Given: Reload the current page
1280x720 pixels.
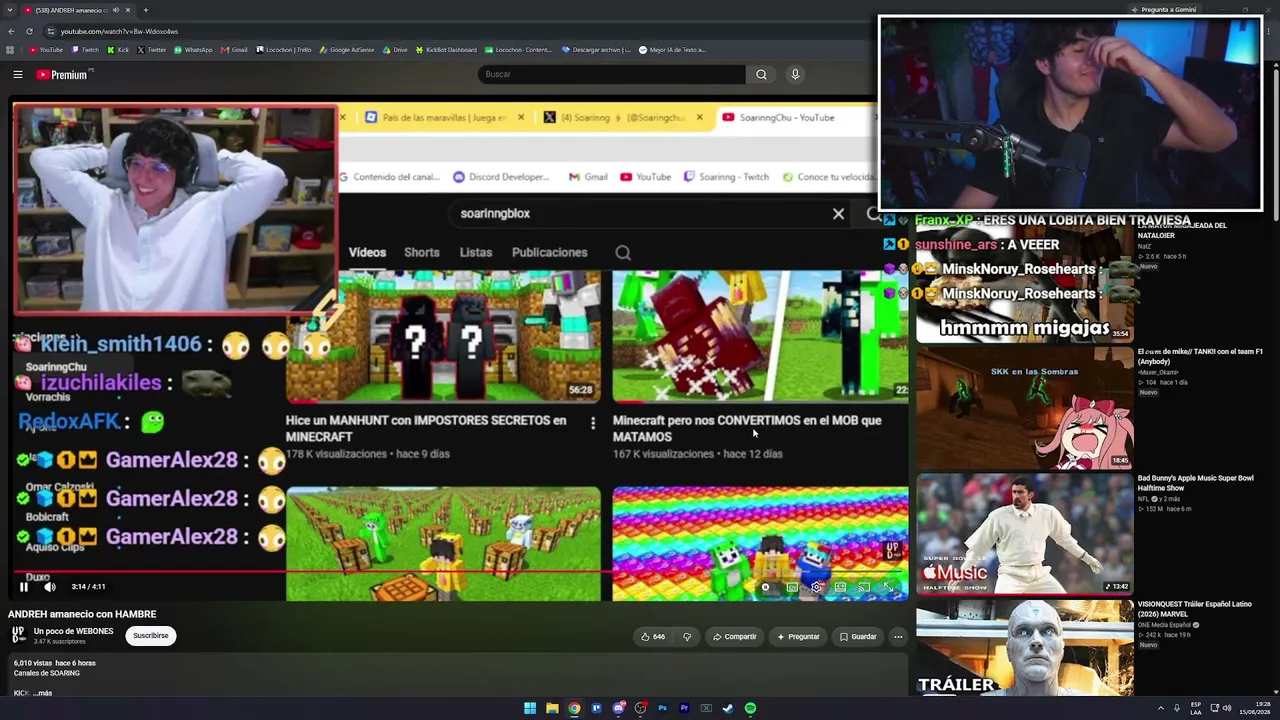Looking at the screenshot, I should tap(30, 31).
